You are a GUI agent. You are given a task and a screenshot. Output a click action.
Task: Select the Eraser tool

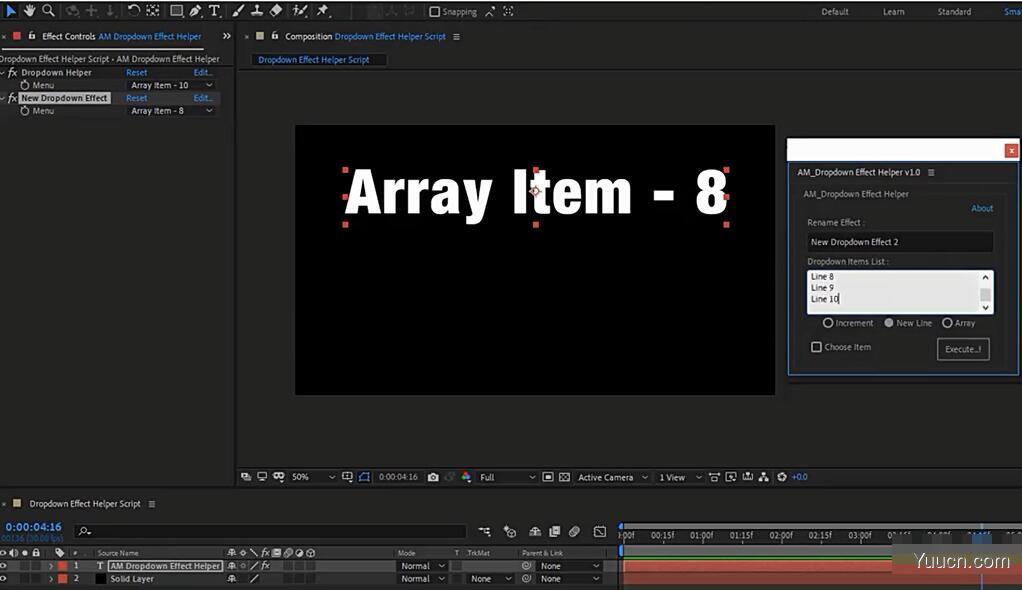click(276, 10)
